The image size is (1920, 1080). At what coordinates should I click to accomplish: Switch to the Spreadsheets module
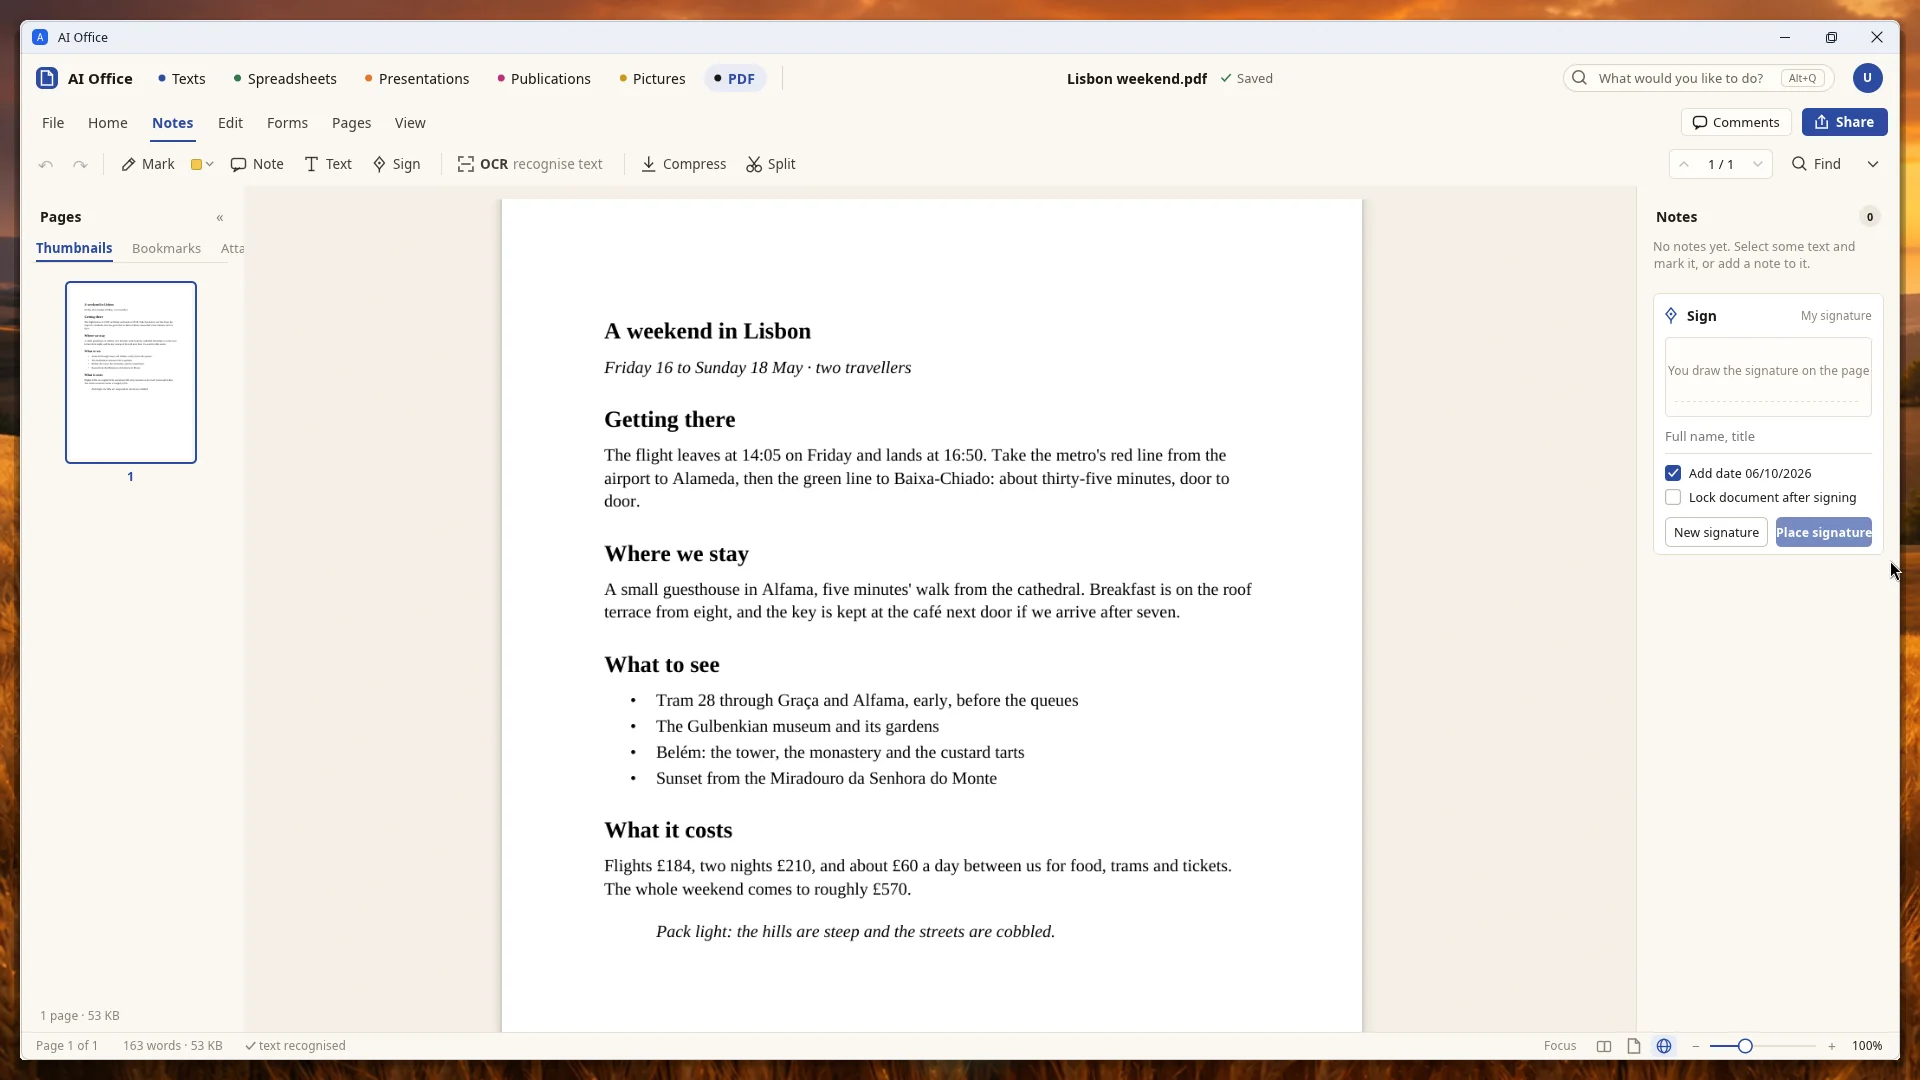point(285,79)
